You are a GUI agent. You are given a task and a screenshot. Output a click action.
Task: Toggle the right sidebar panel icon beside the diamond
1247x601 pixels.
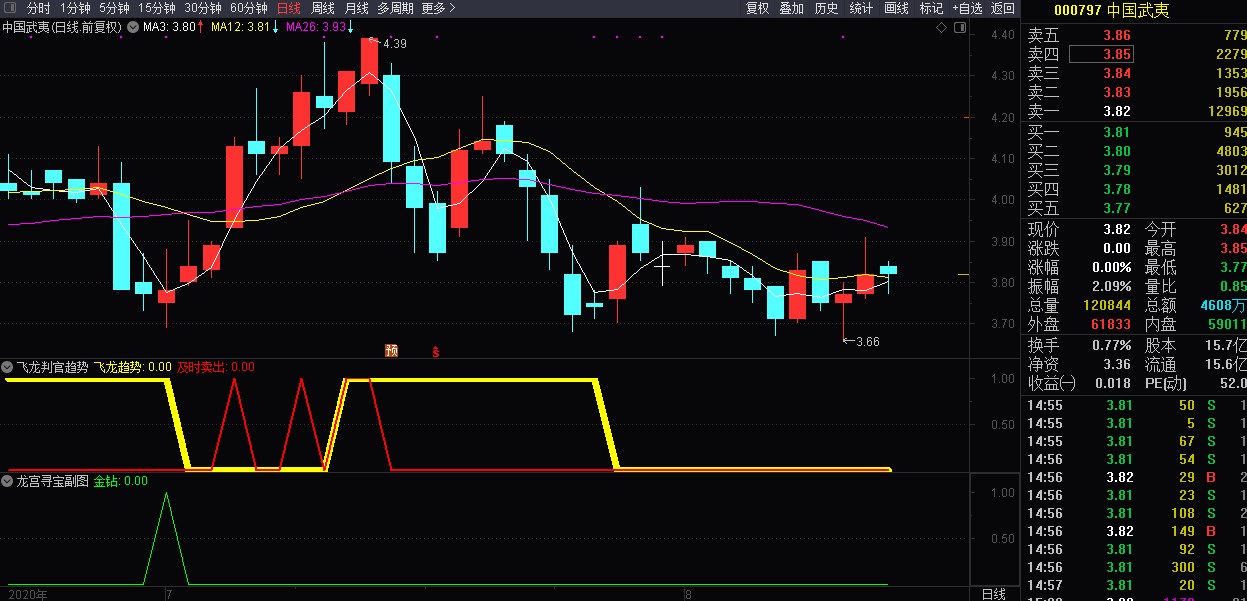click(x=960, y=27)
